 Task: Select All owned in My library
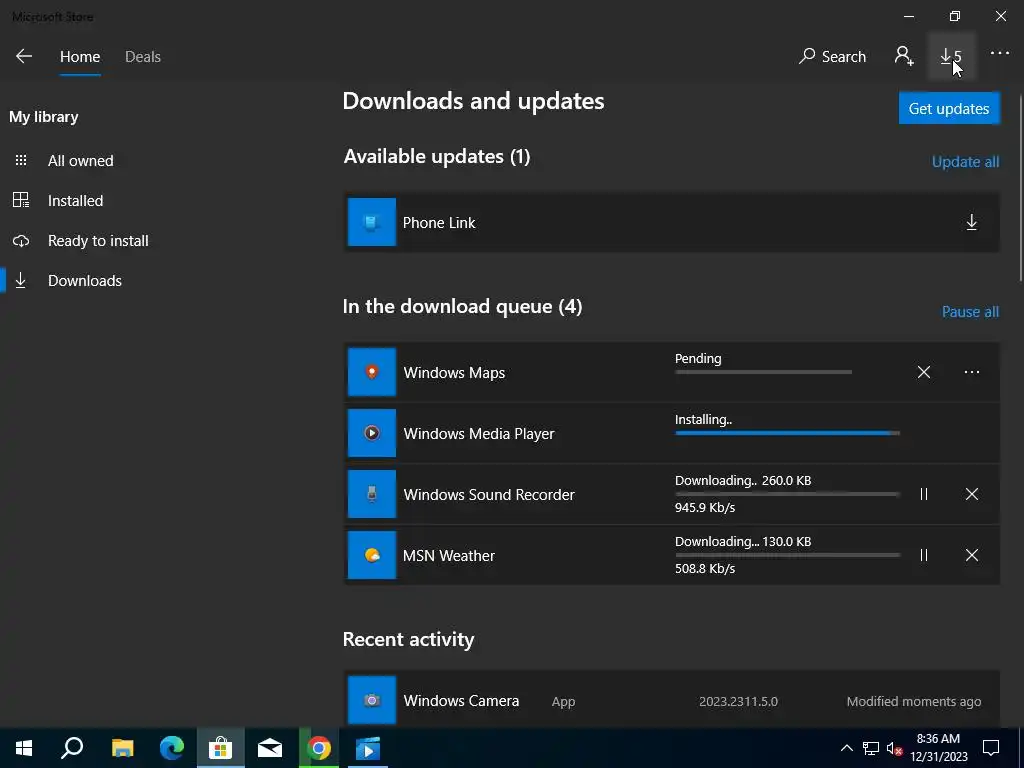coord(81,161)
